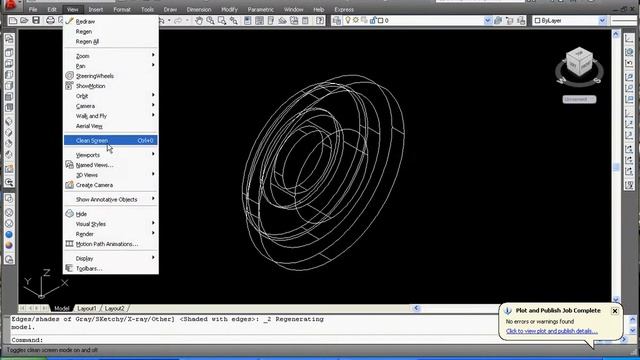Image resolution: width=640 pixels, height=360 pixels.
Task: Click the Redo arrow icon
Action: point(178,20)
